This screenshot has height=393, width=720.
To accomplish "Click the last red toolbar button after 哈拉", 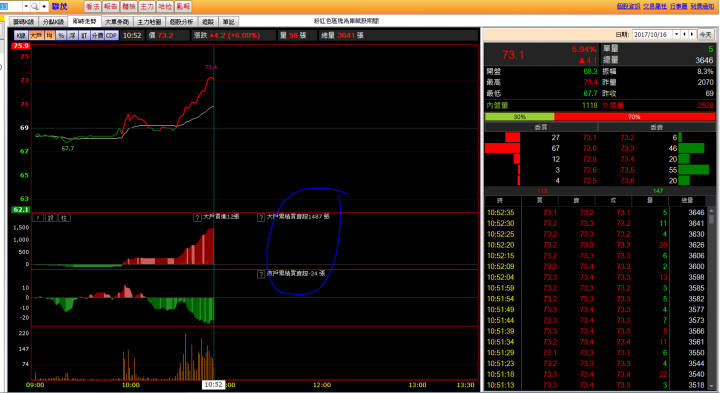I will click(x=183, y=6).
